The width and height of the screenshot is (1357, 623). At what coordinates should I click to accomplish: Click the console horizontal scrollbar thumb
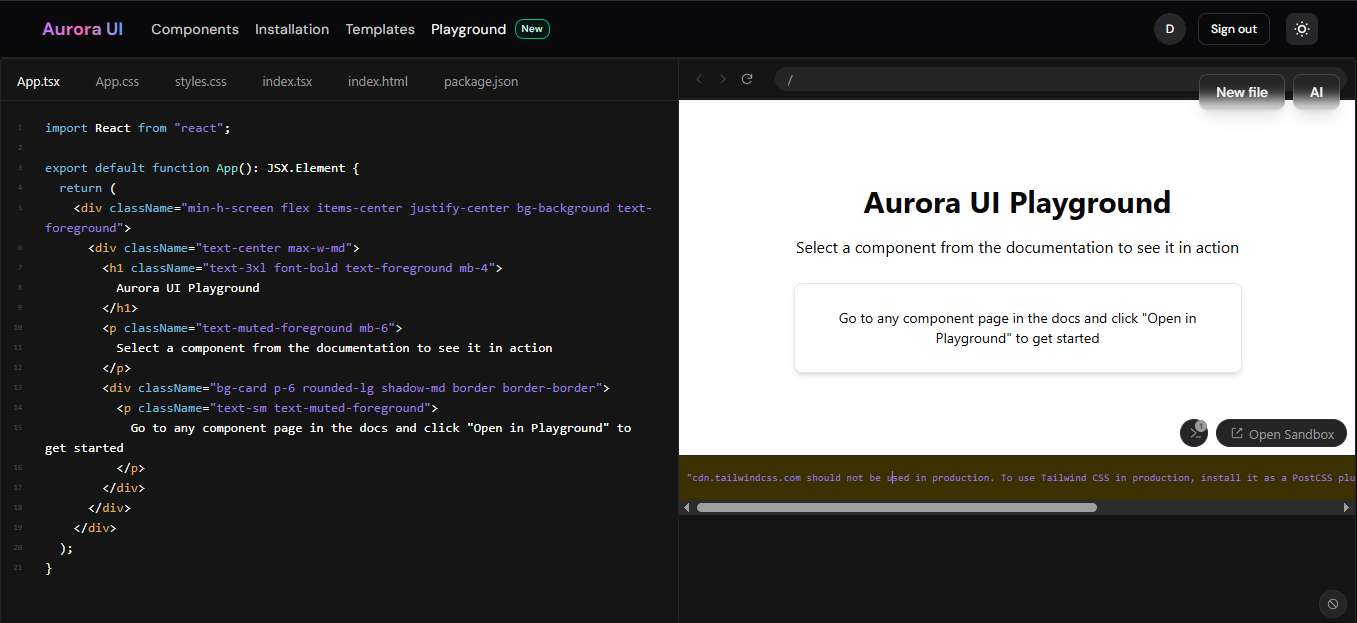point(897,507)
